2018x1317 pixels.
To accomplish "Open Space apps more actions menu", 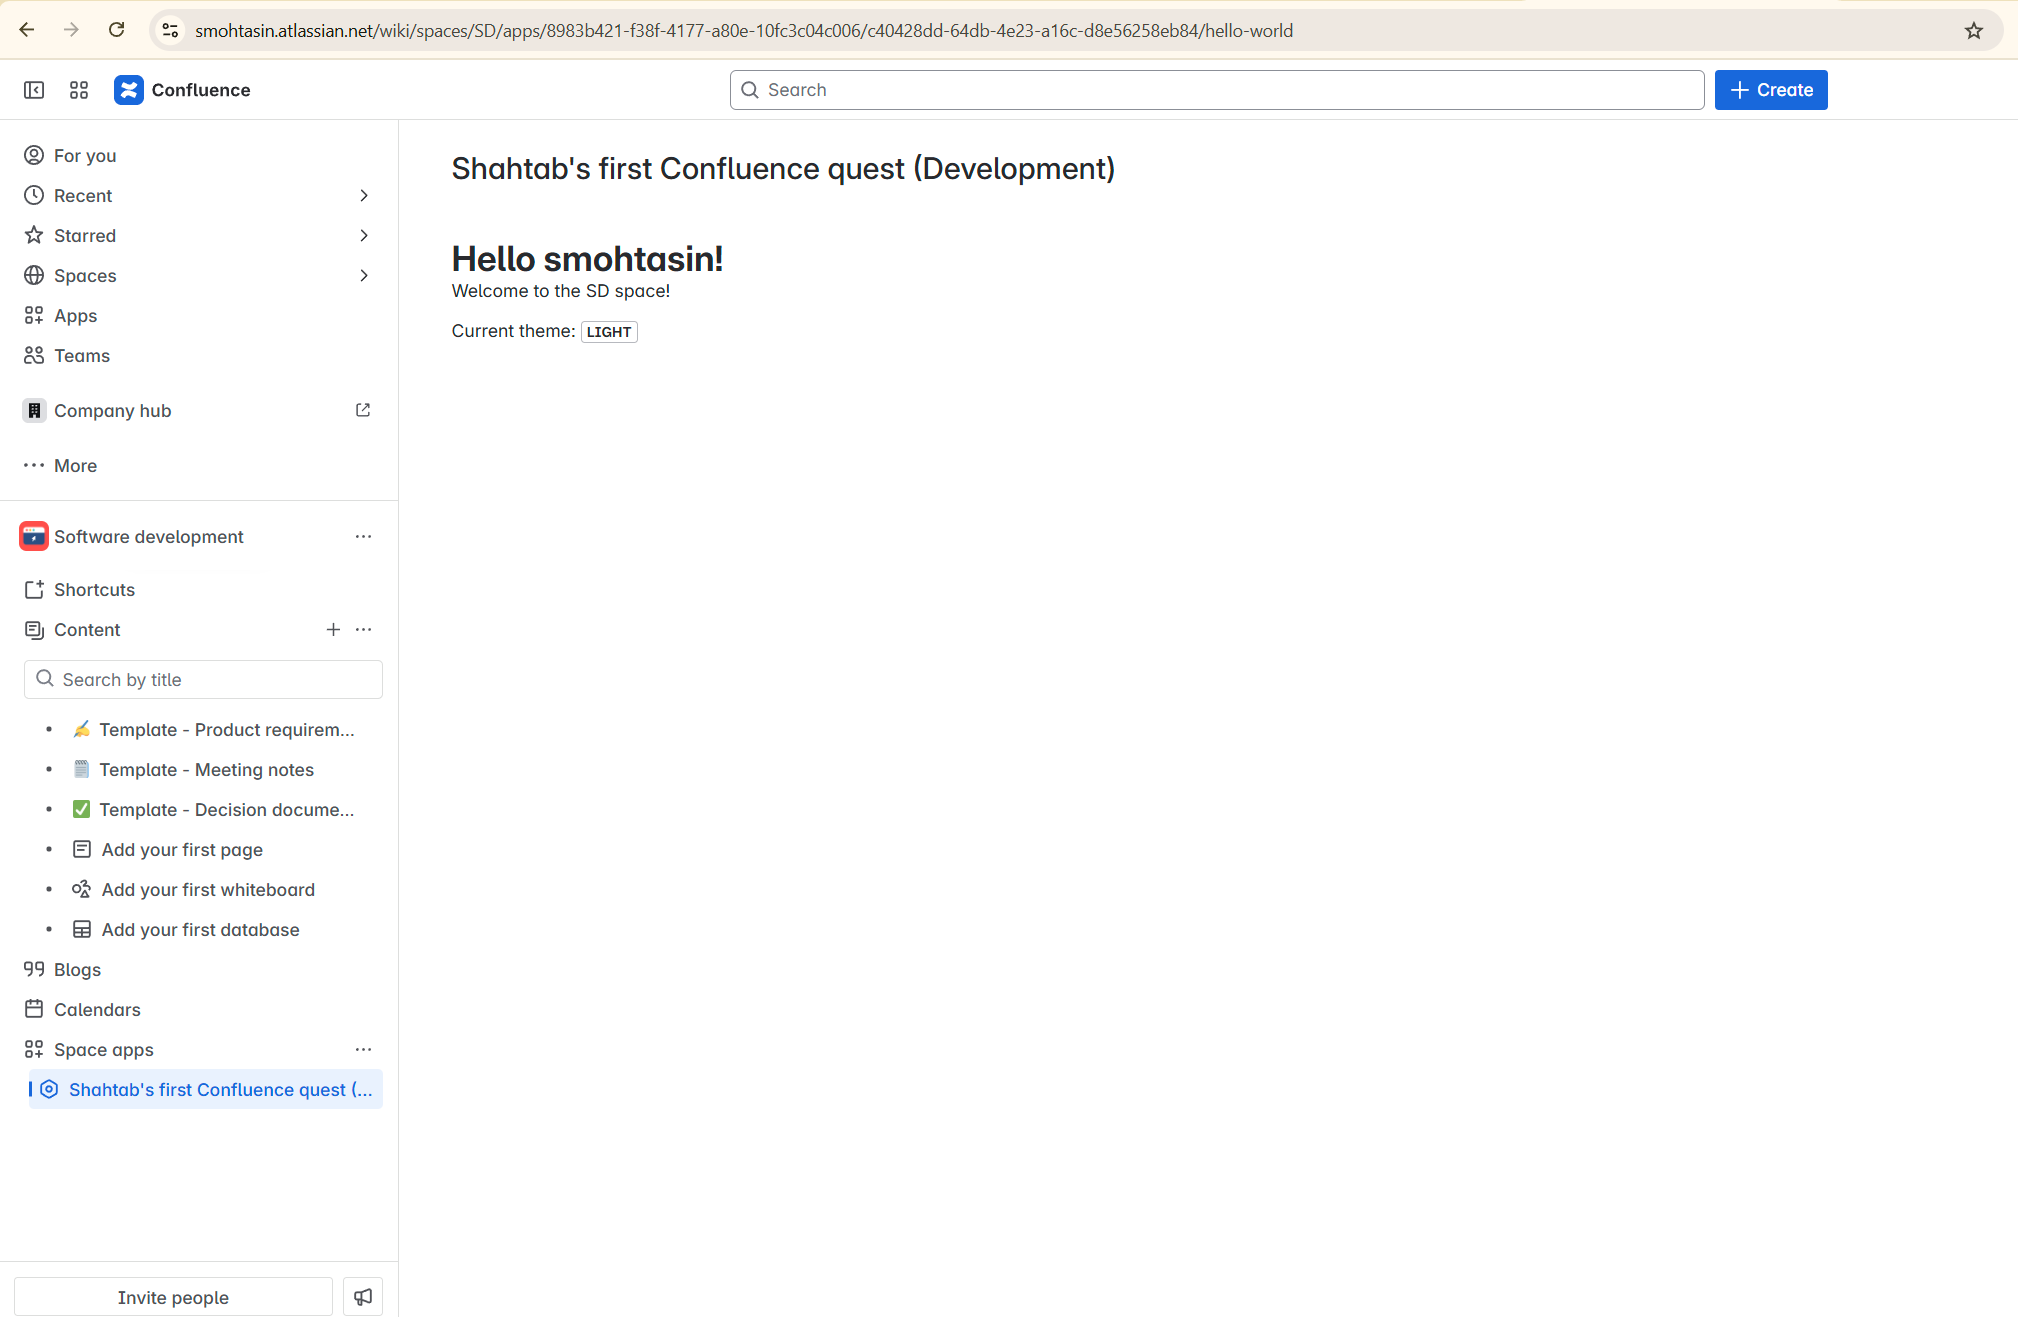I will [x=363, y=1049].
